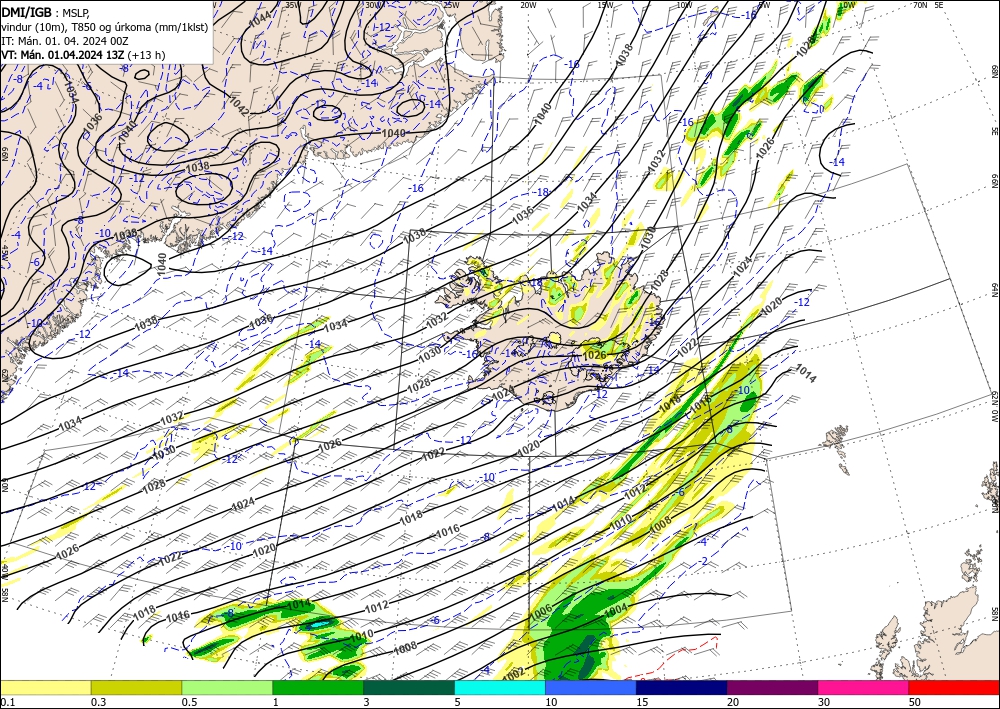Click the -18 temperature label north of Iceland

[x=543, y=192]
